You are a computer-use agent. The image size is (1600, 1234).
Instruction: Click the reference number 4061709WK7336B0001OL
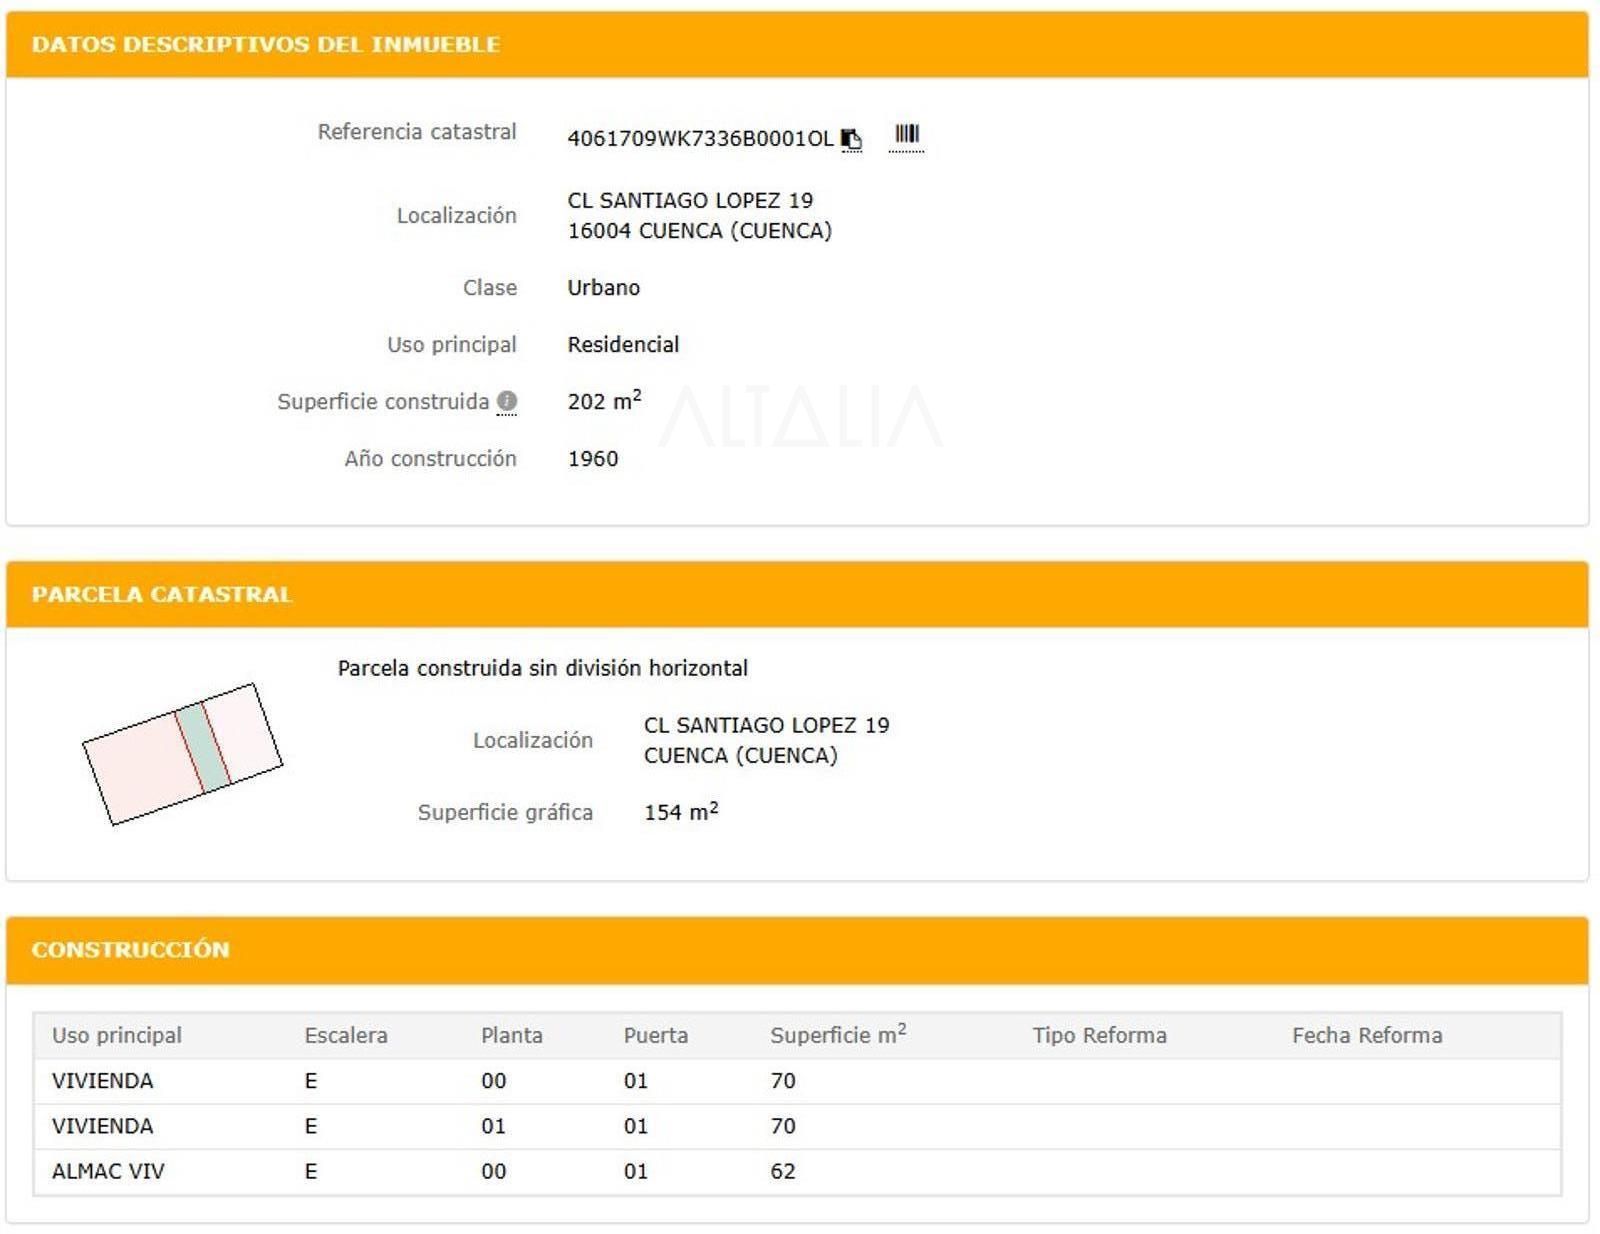[699, 139]
